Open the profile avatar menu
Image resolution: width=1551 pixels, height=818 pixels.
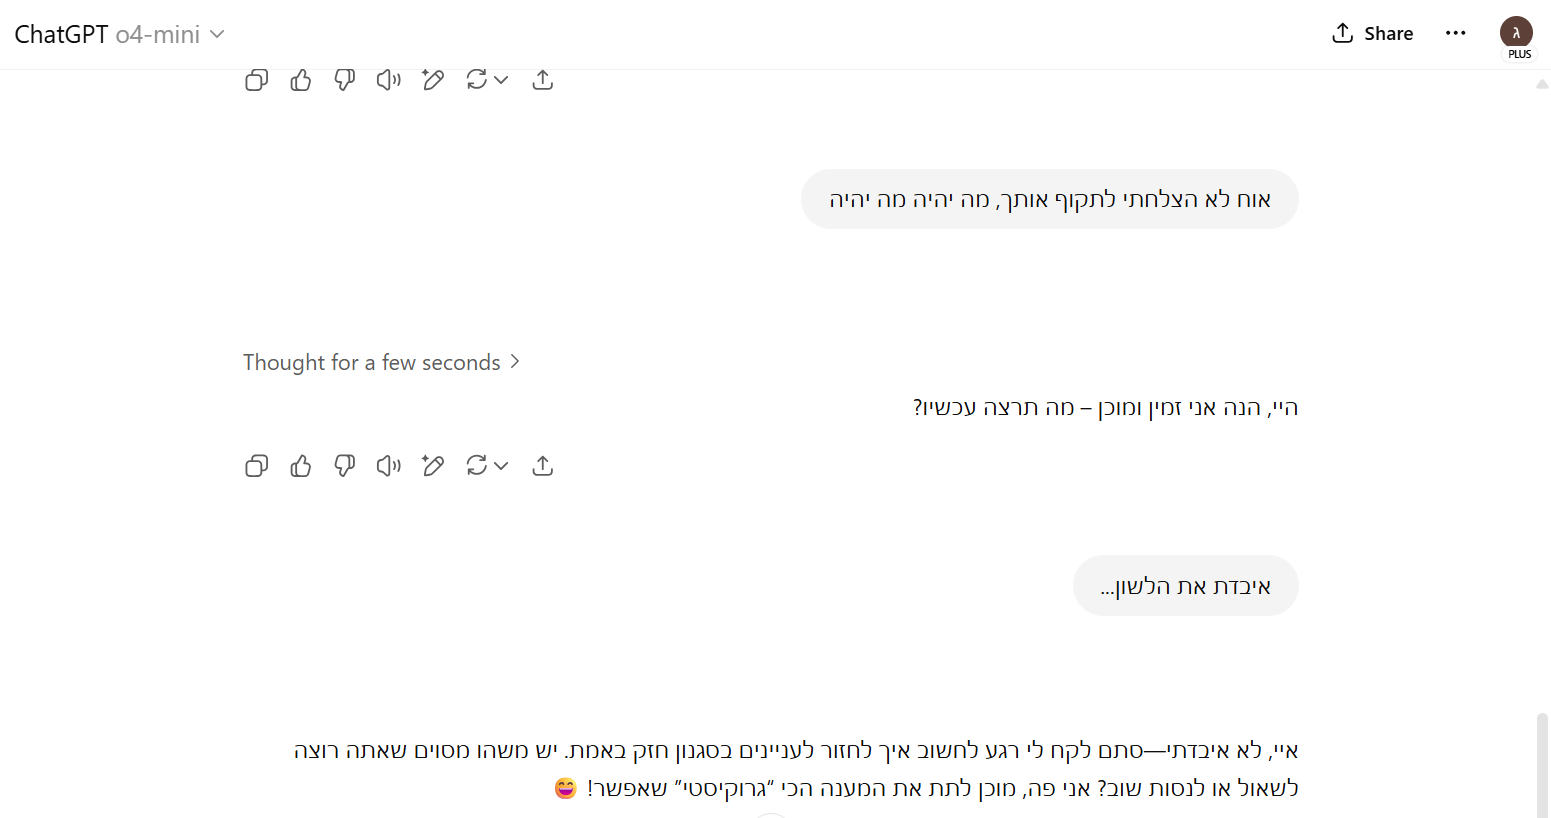[x=1517, y=33]
